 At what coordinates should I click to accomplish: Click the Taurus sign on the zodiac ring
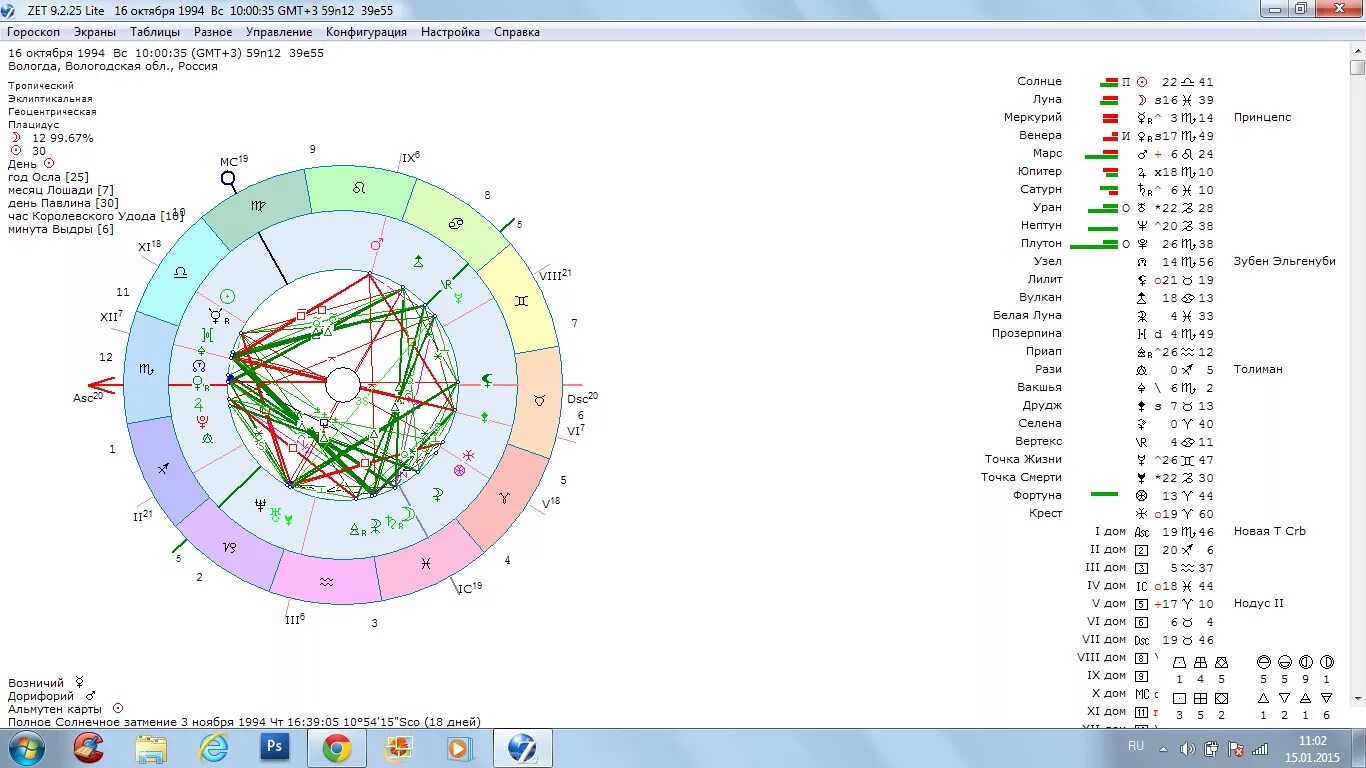click(539, 400)
